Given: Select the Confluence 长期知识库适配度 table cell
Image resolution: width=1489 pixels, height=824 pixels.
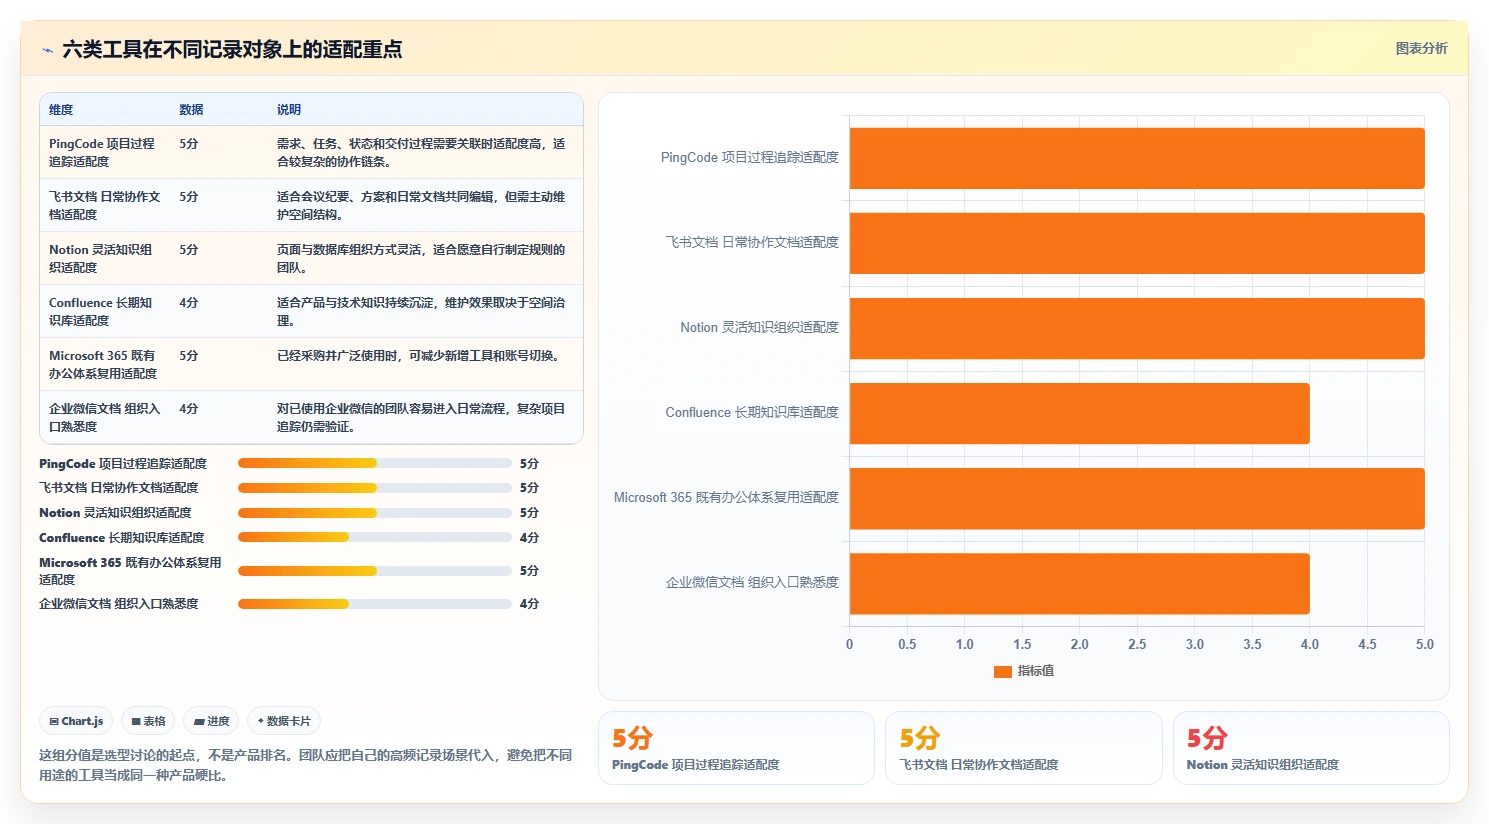Looking at the screenshot, I should (x=104, y=311).
